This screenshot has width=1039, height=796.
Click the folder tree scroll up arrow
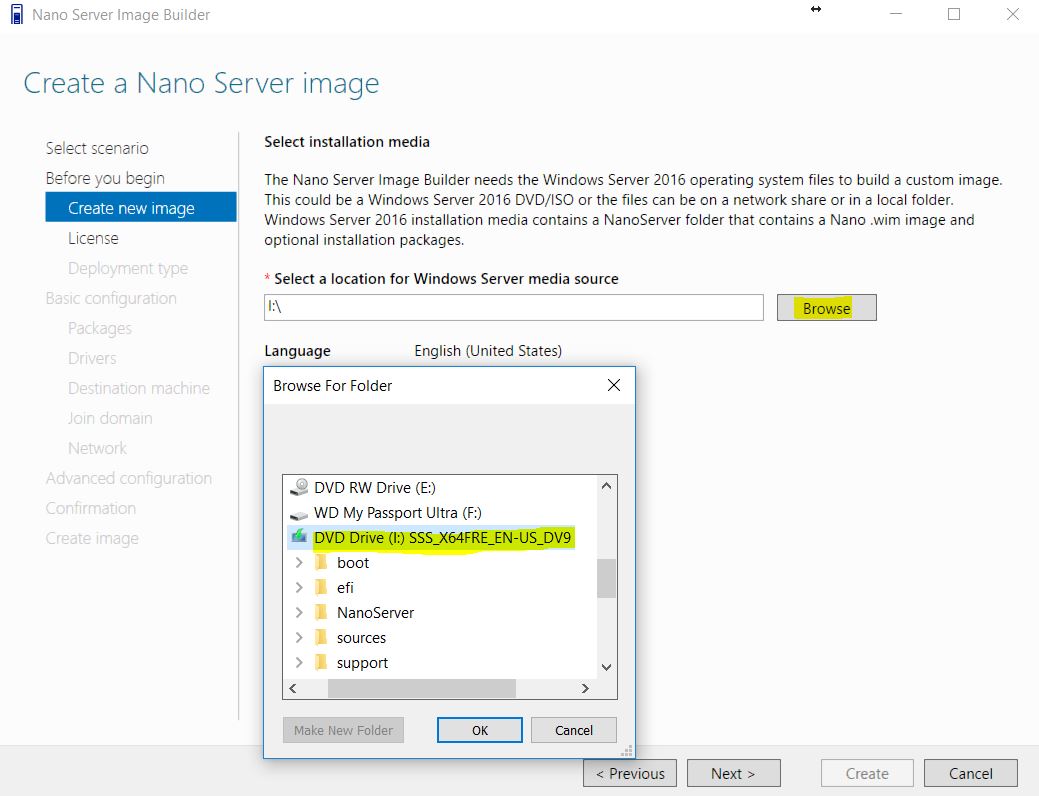tap(606, 486)
